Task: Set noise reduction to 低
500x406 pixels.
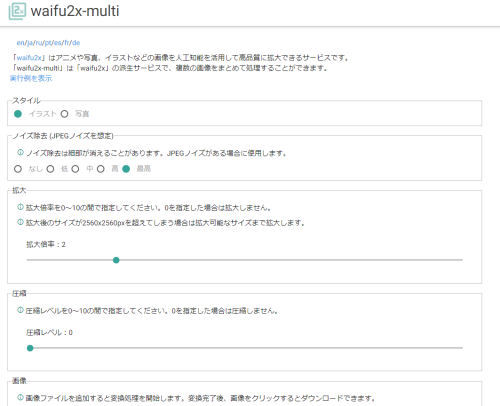Action: coord(50,169)
